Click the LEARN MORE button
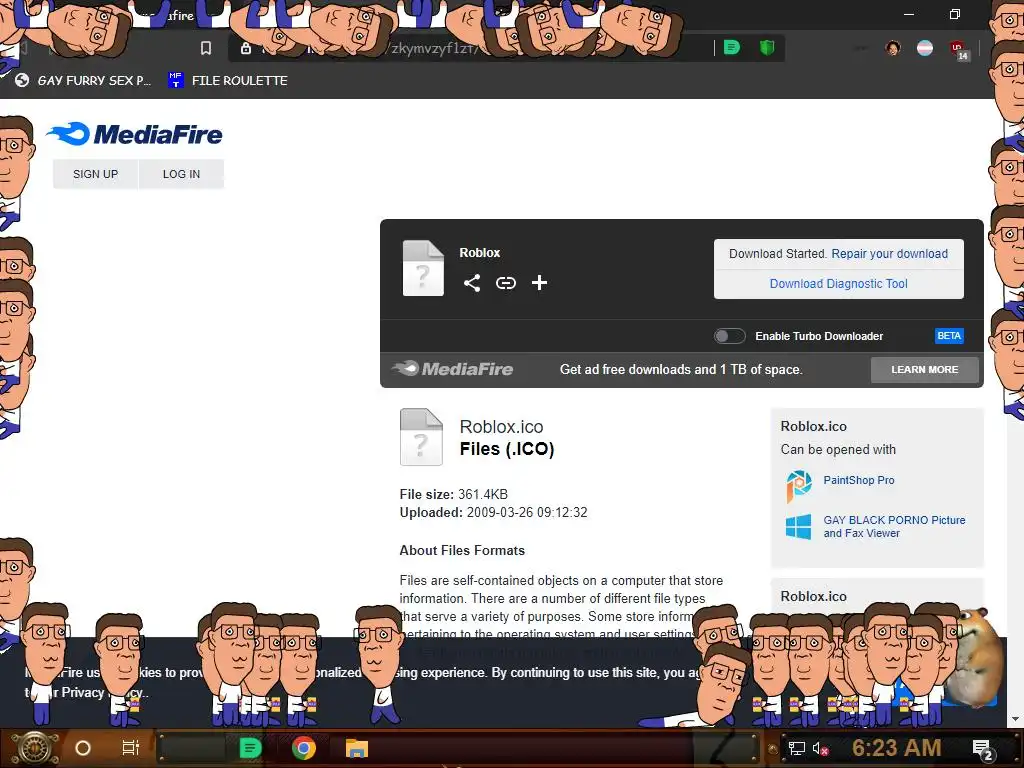Image resolution: width=1024 pixels, height=768 pixels. pyautogui.click(x=925, y=370)
